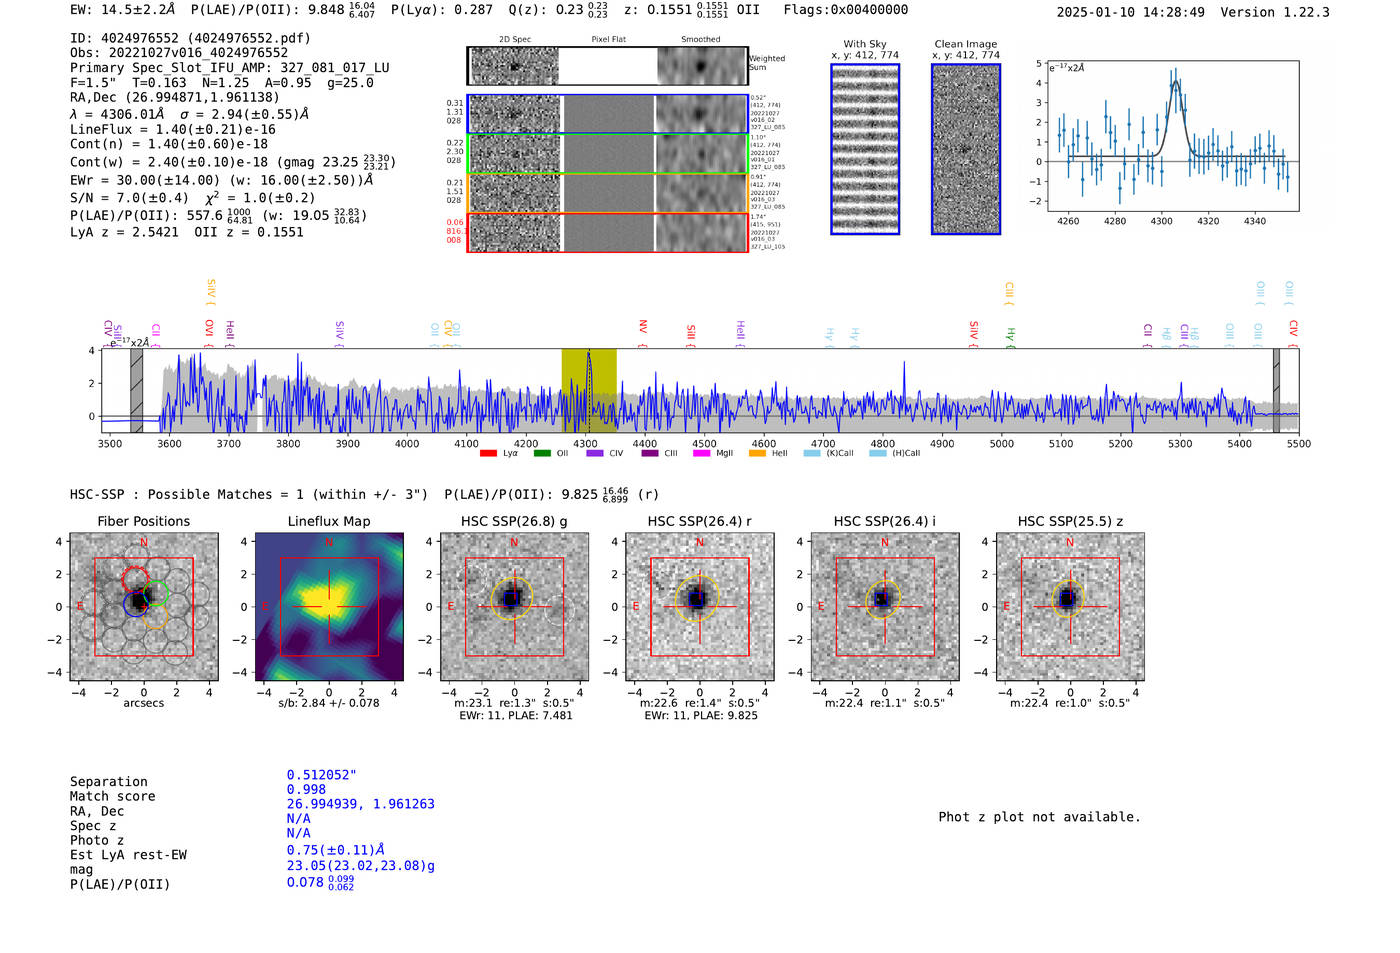Click the Lyα red legend swatch

[488, 453]
